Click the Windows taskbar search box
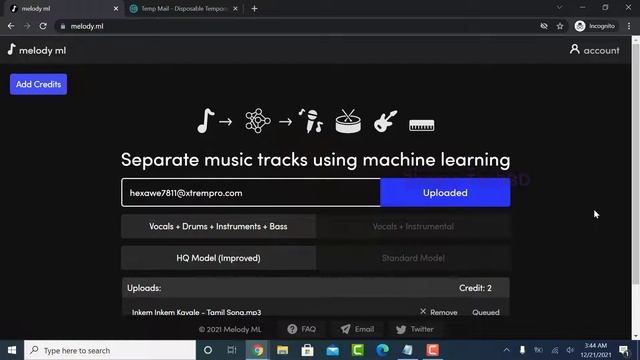The width and height of the screenshot is (640, 360). pyautogui.click(x=110, y=350)
